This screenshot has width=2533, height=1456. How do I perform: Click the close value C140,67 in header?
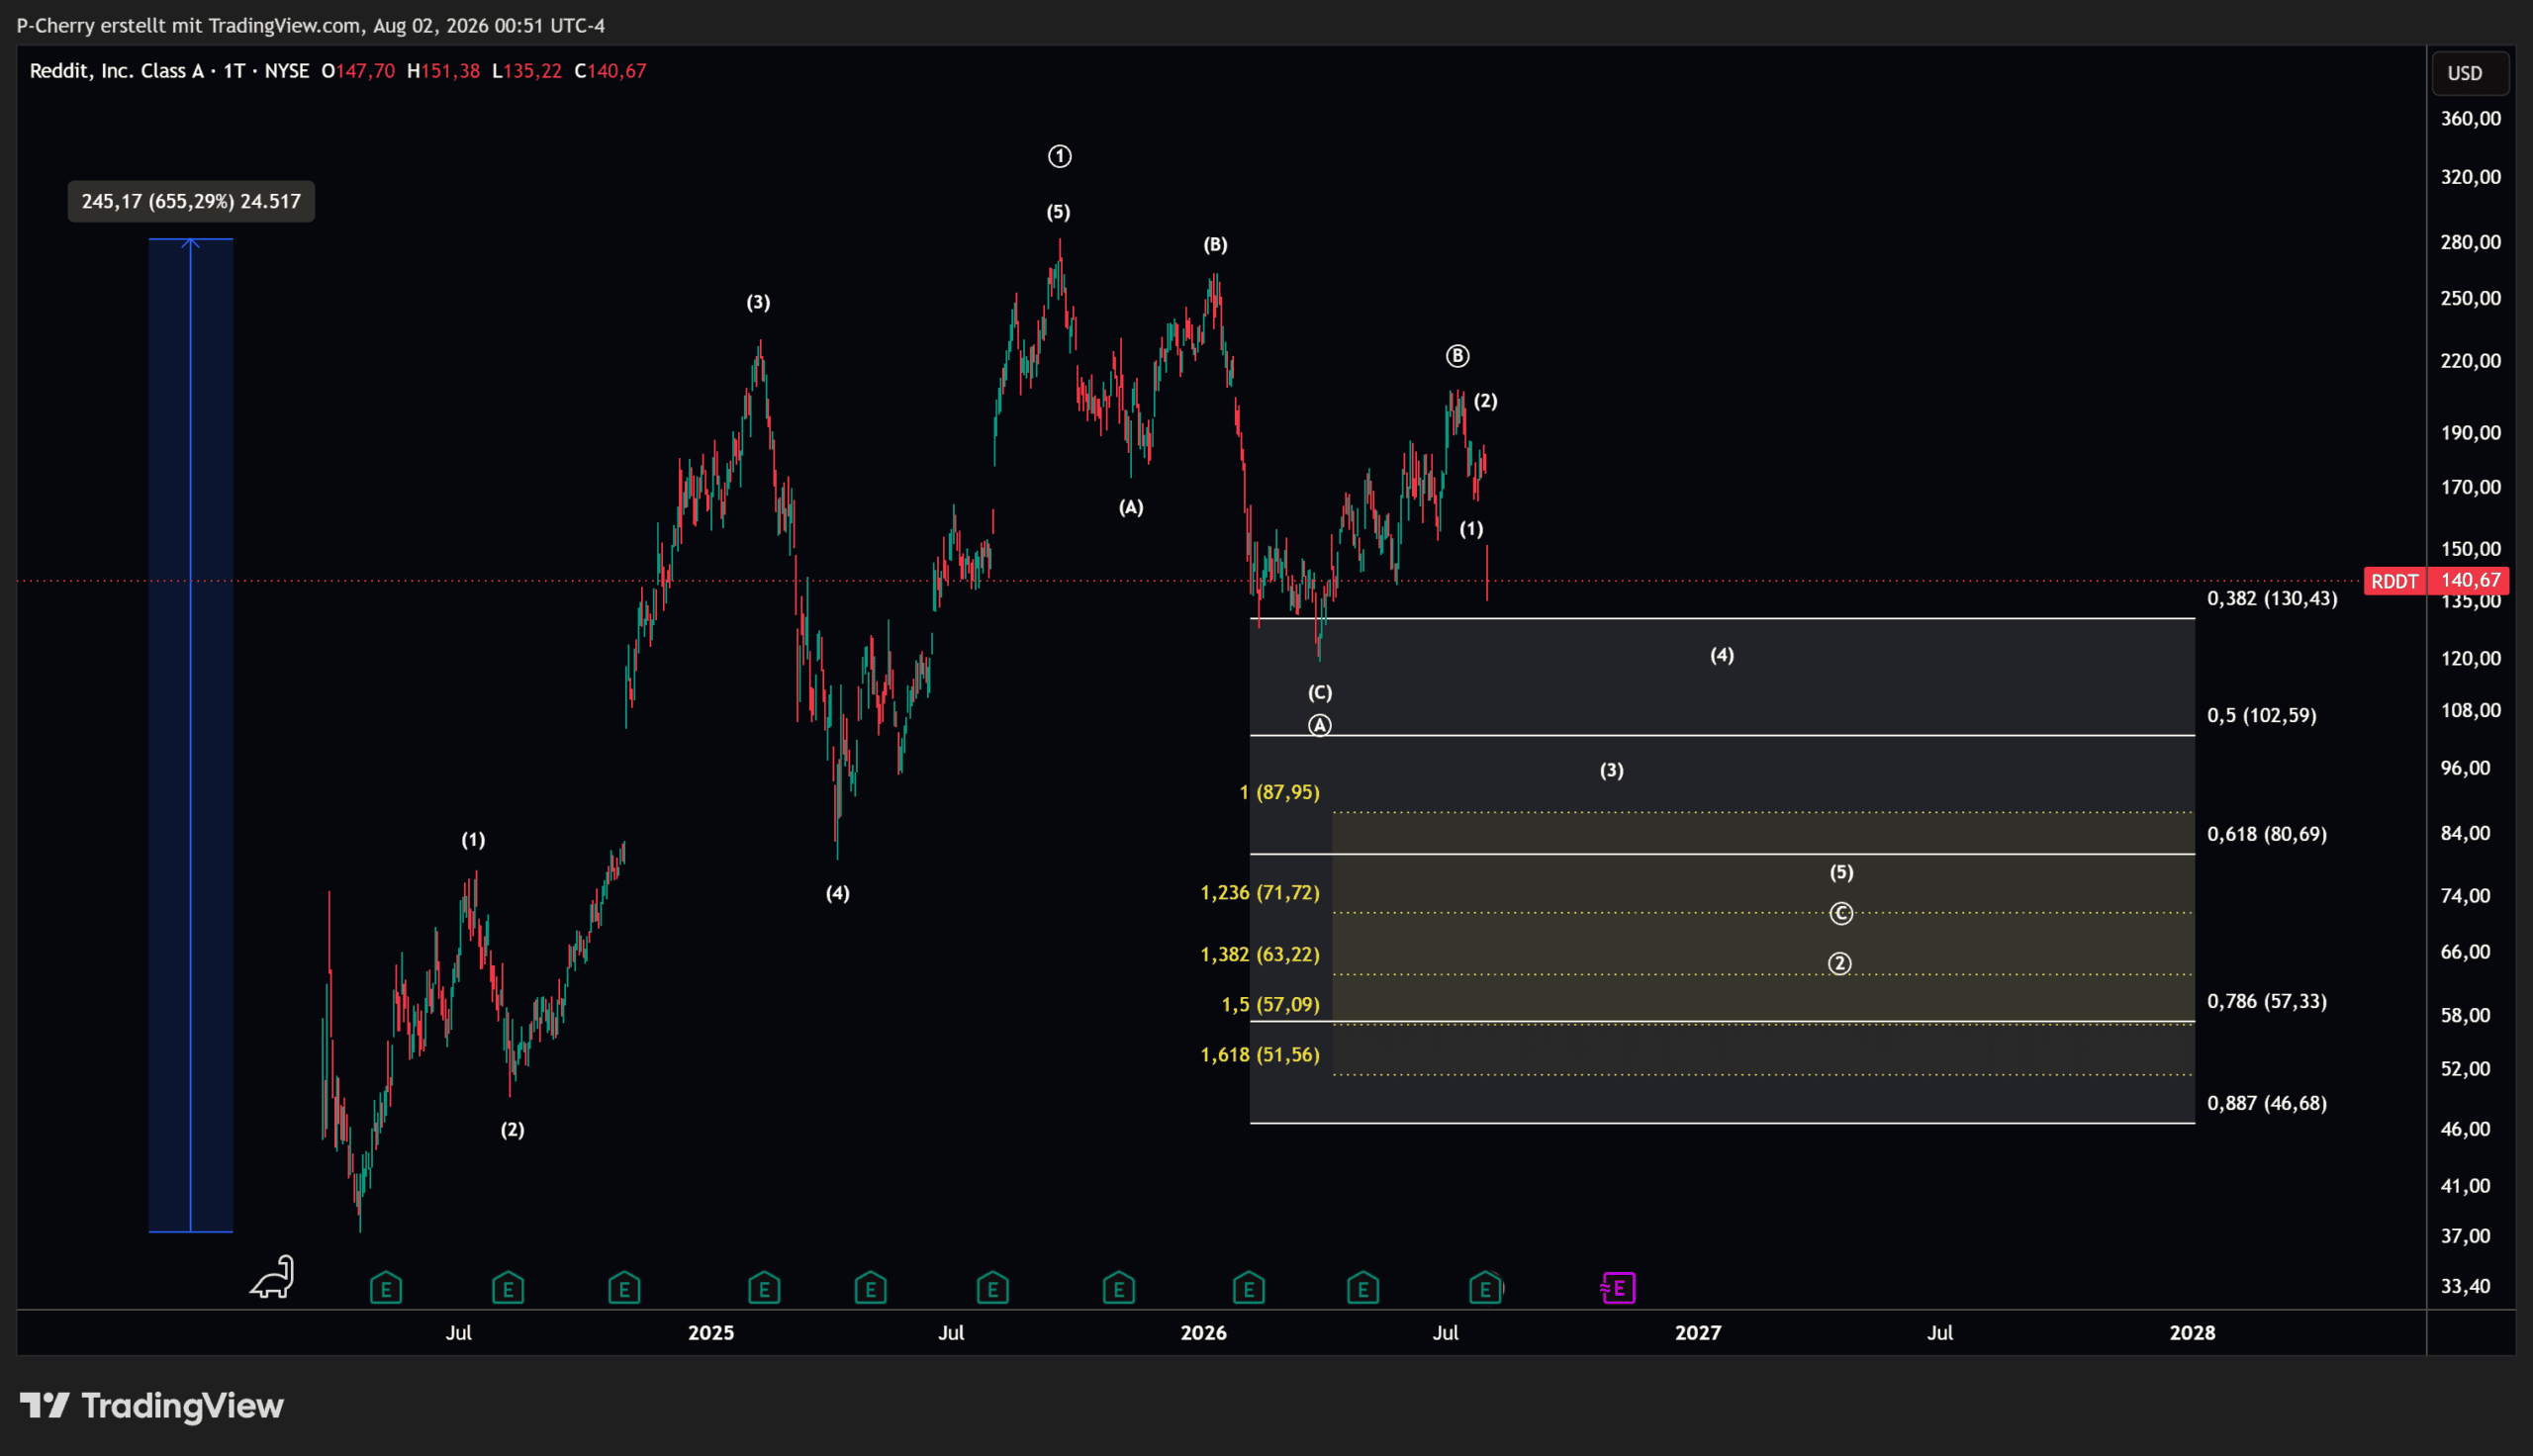610,71
